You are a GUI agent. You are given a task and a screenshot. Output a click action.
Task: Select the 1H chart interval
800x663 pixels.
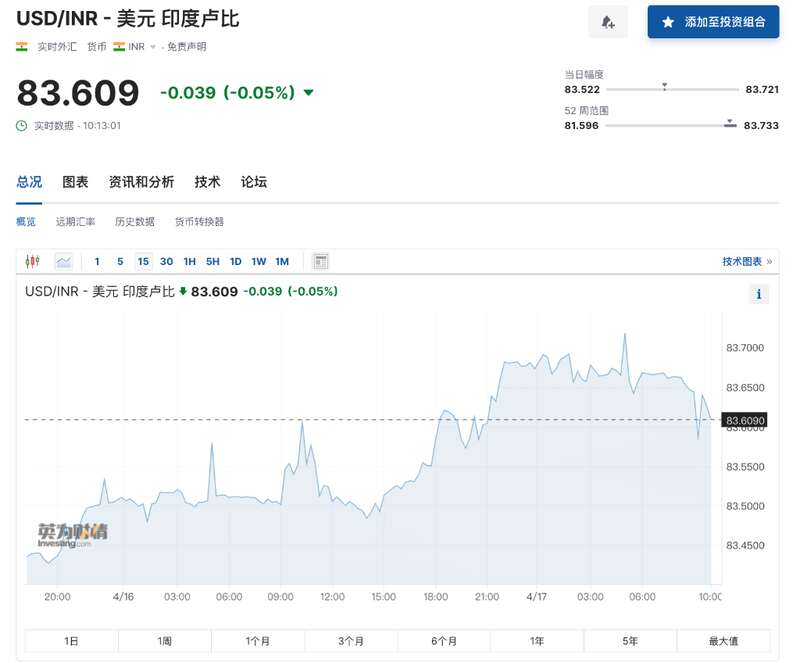click(x=190, y=261)
